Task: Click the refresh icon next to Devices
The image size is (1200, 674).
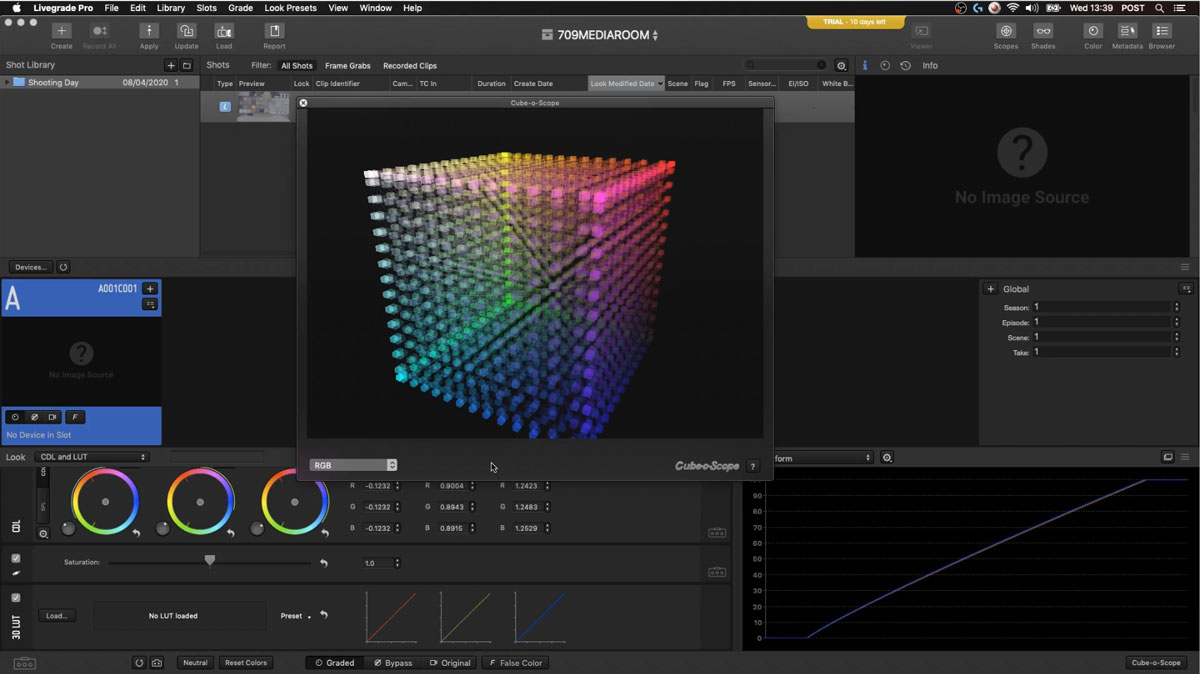Action: 64,267
